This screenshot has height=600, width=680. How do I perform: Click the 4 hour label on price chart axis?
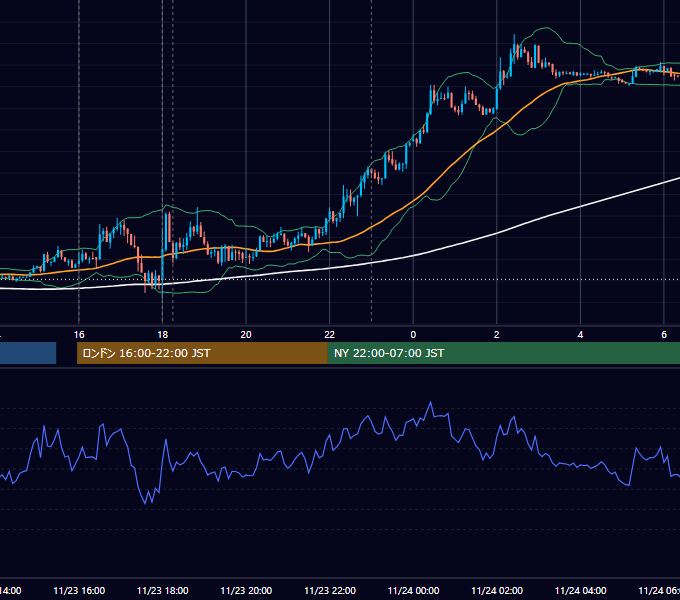580,335
